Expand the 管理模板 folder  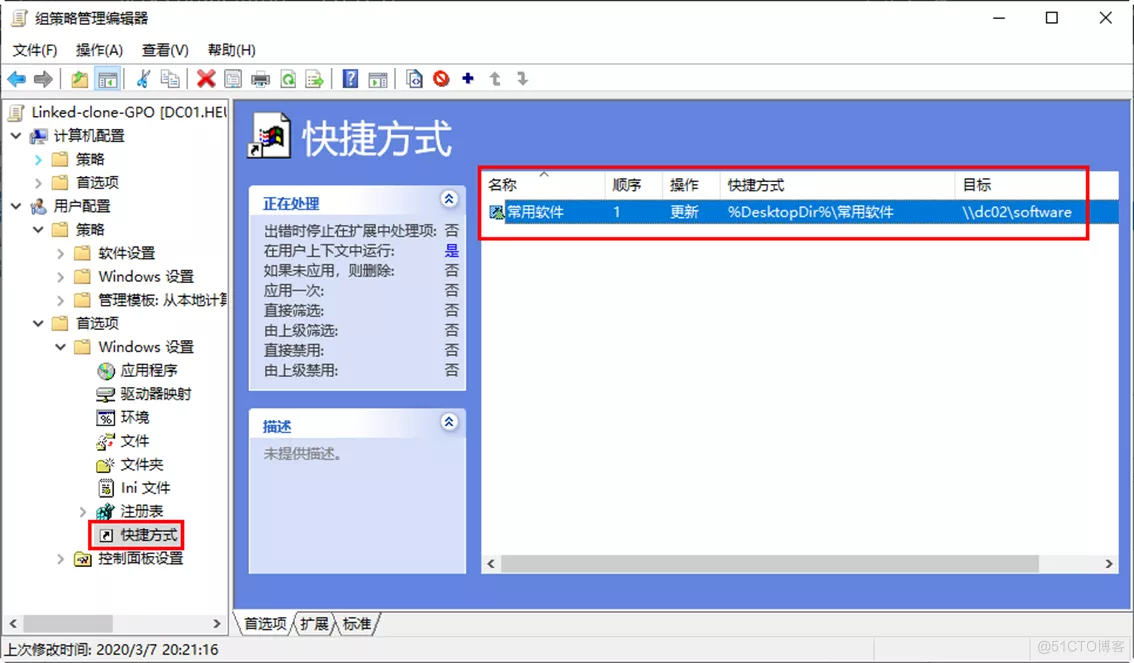[x=61, y=300]
